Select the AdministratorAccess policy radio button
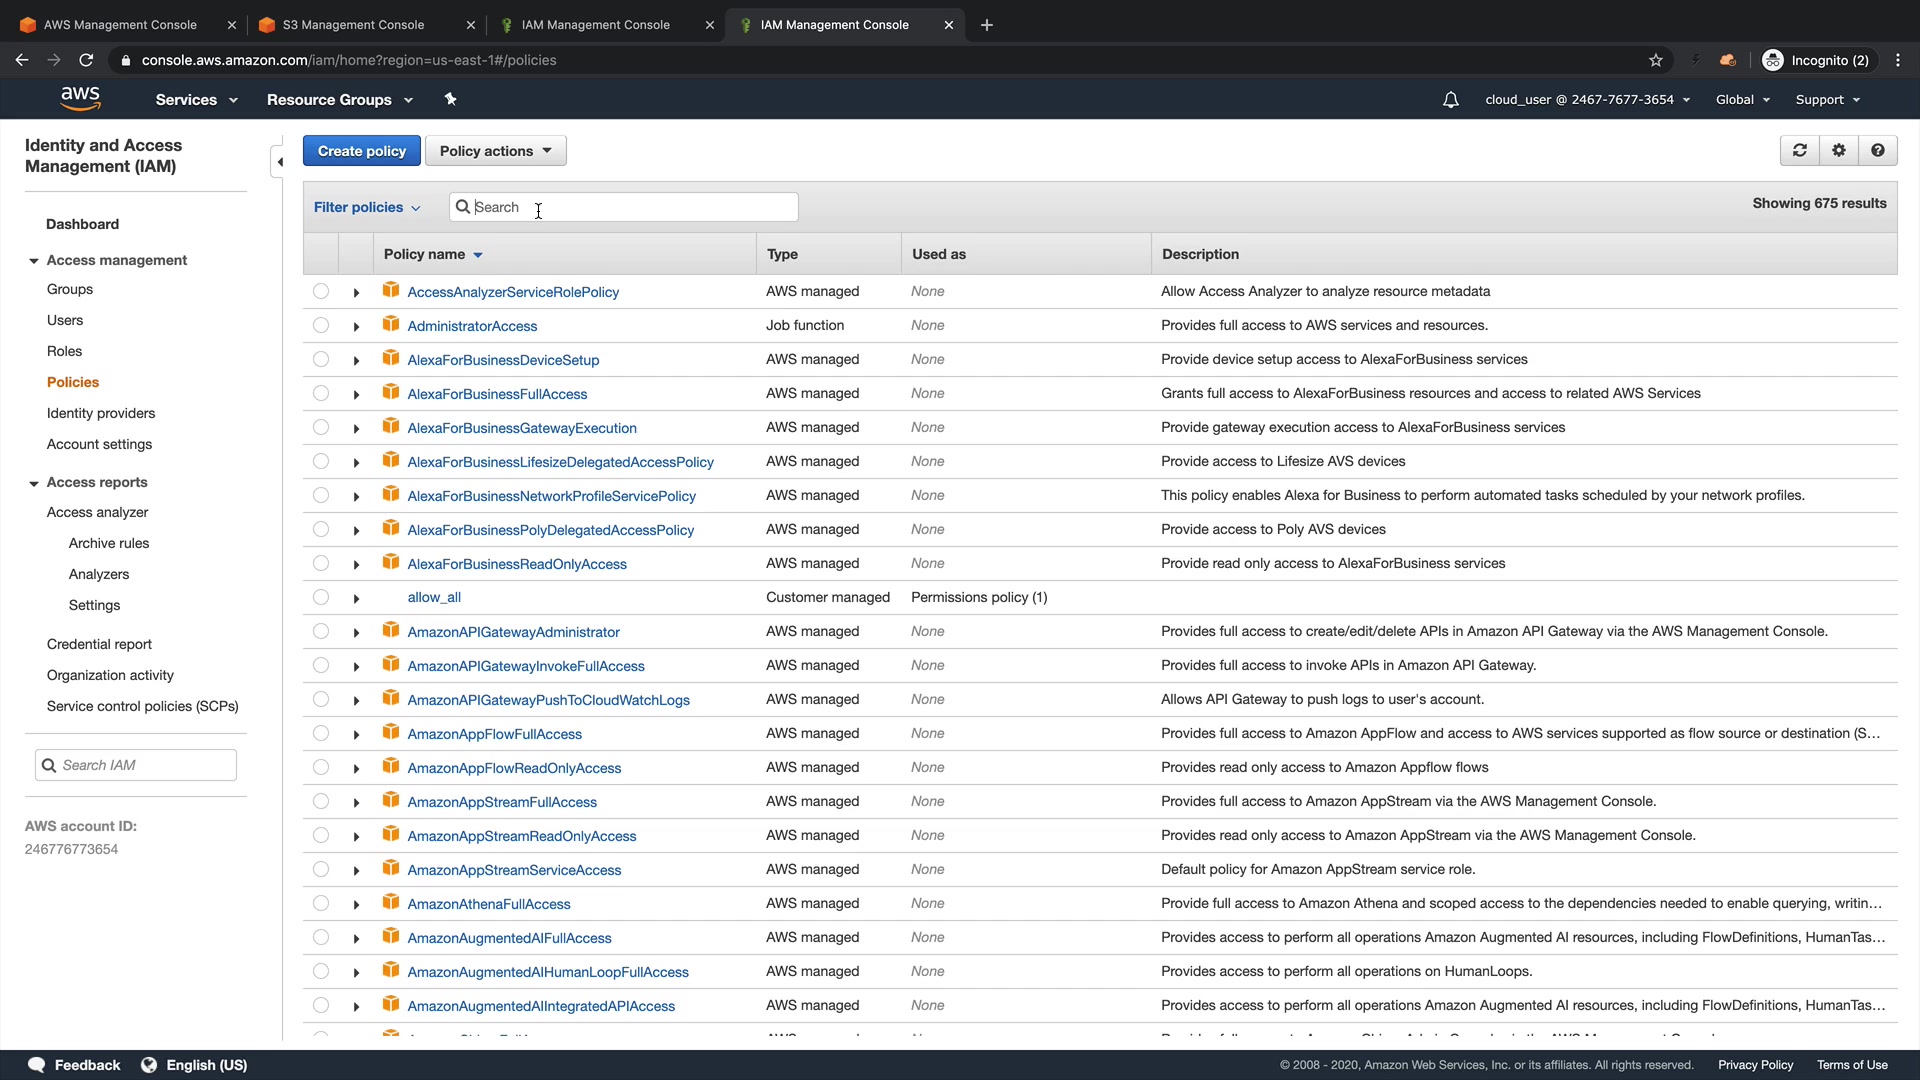 click(320, 325)
